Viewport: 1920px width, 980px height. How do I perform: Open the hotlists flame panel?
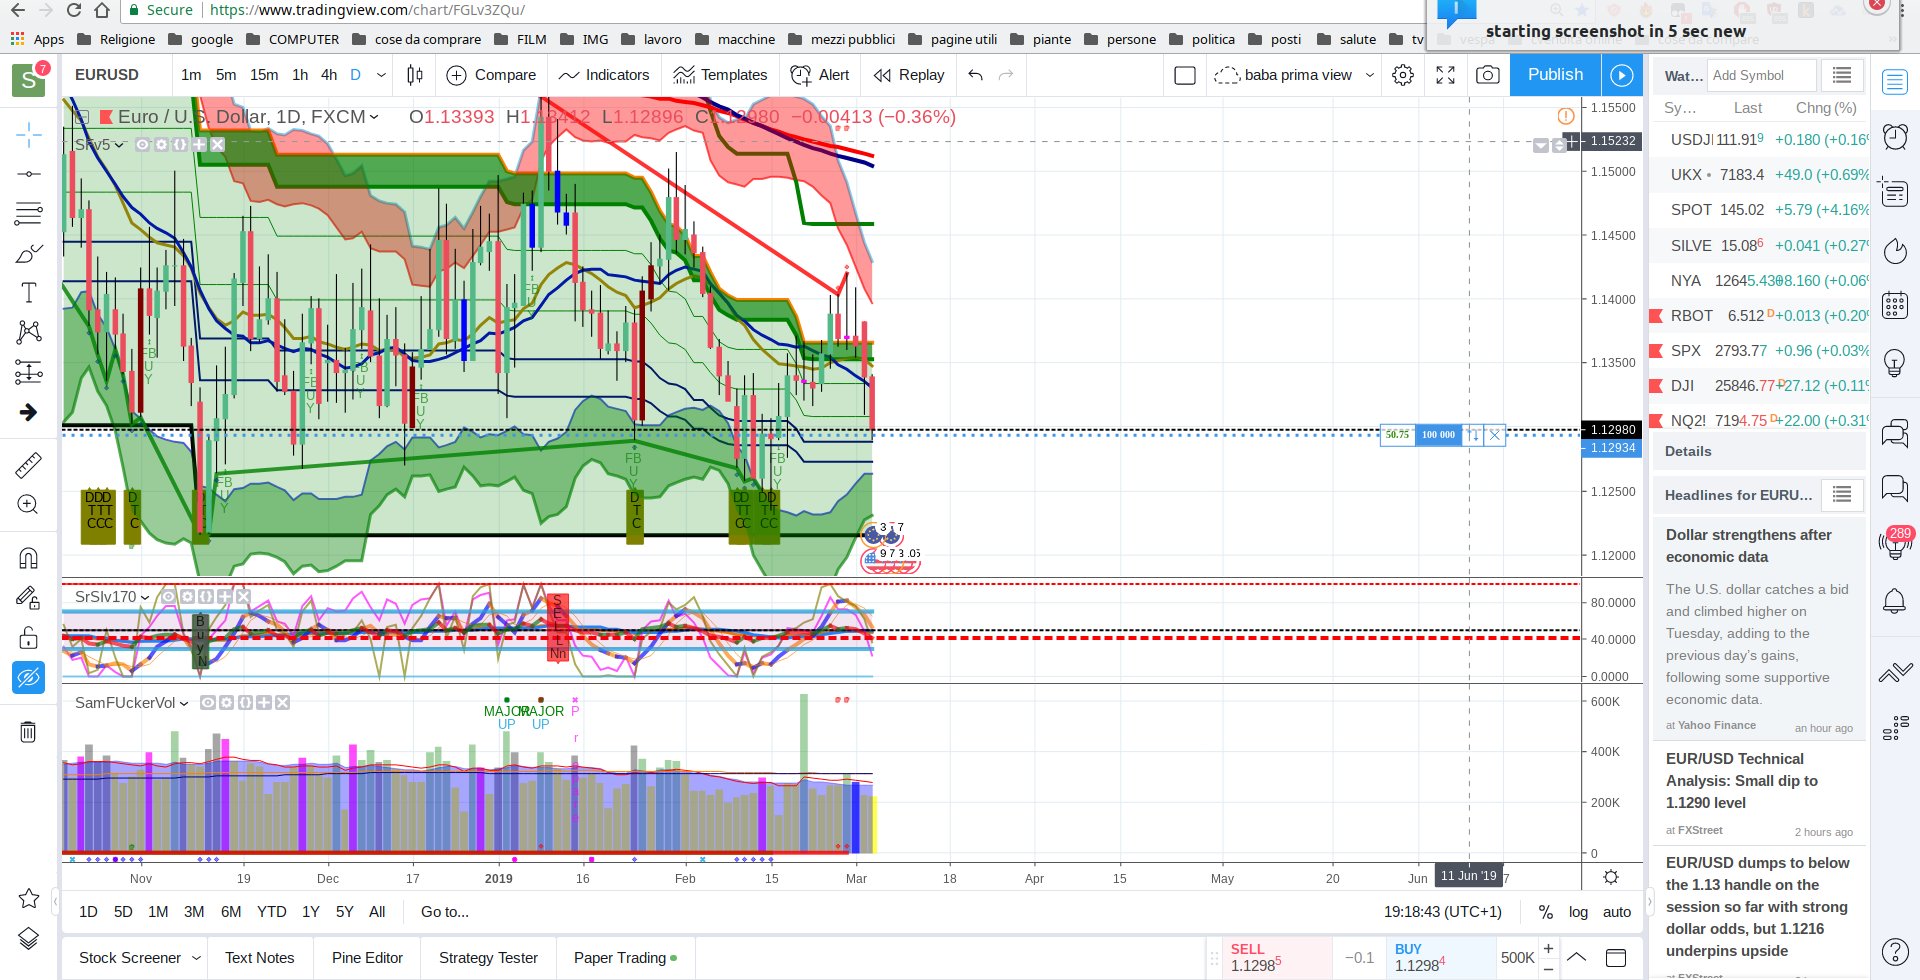[x=1895, y=250]
